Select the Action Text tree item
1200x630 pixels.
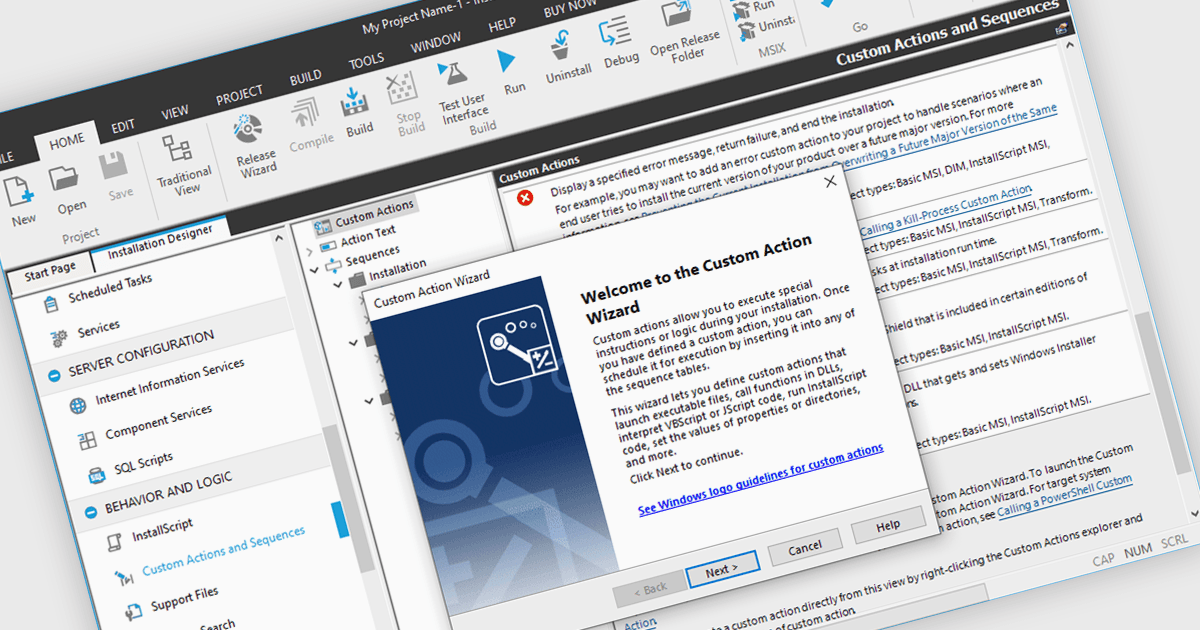(x=368, y=236)
